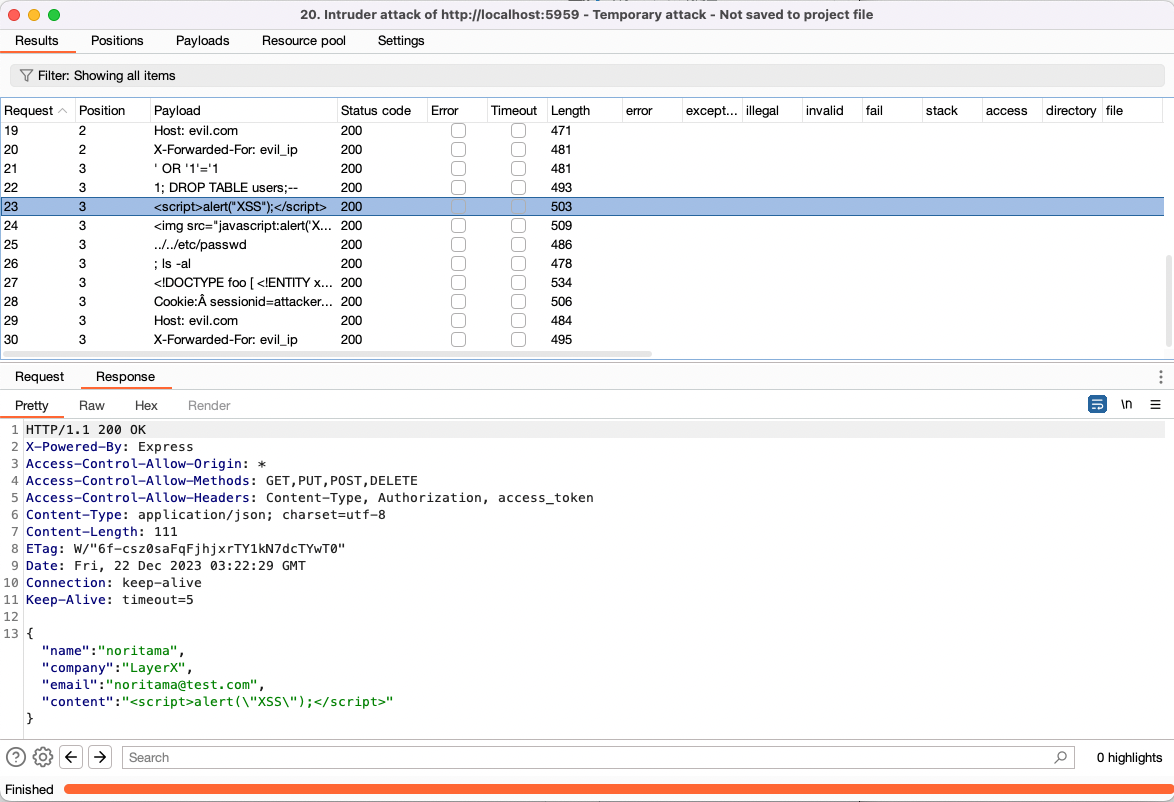Viewport: 1174px width, 802px height.
Task: Click the "email" JSON line in response
Action: coord(153,684)
